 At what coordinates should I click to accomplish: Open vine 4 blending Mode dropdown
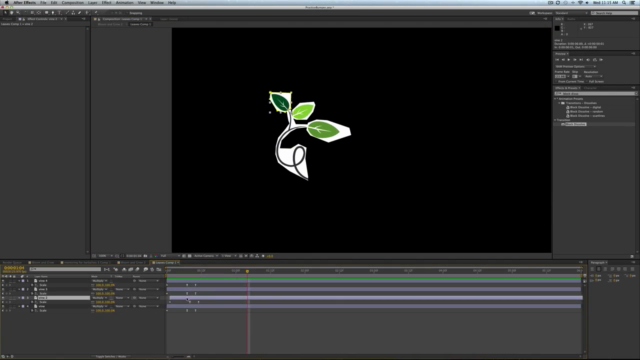100,281
